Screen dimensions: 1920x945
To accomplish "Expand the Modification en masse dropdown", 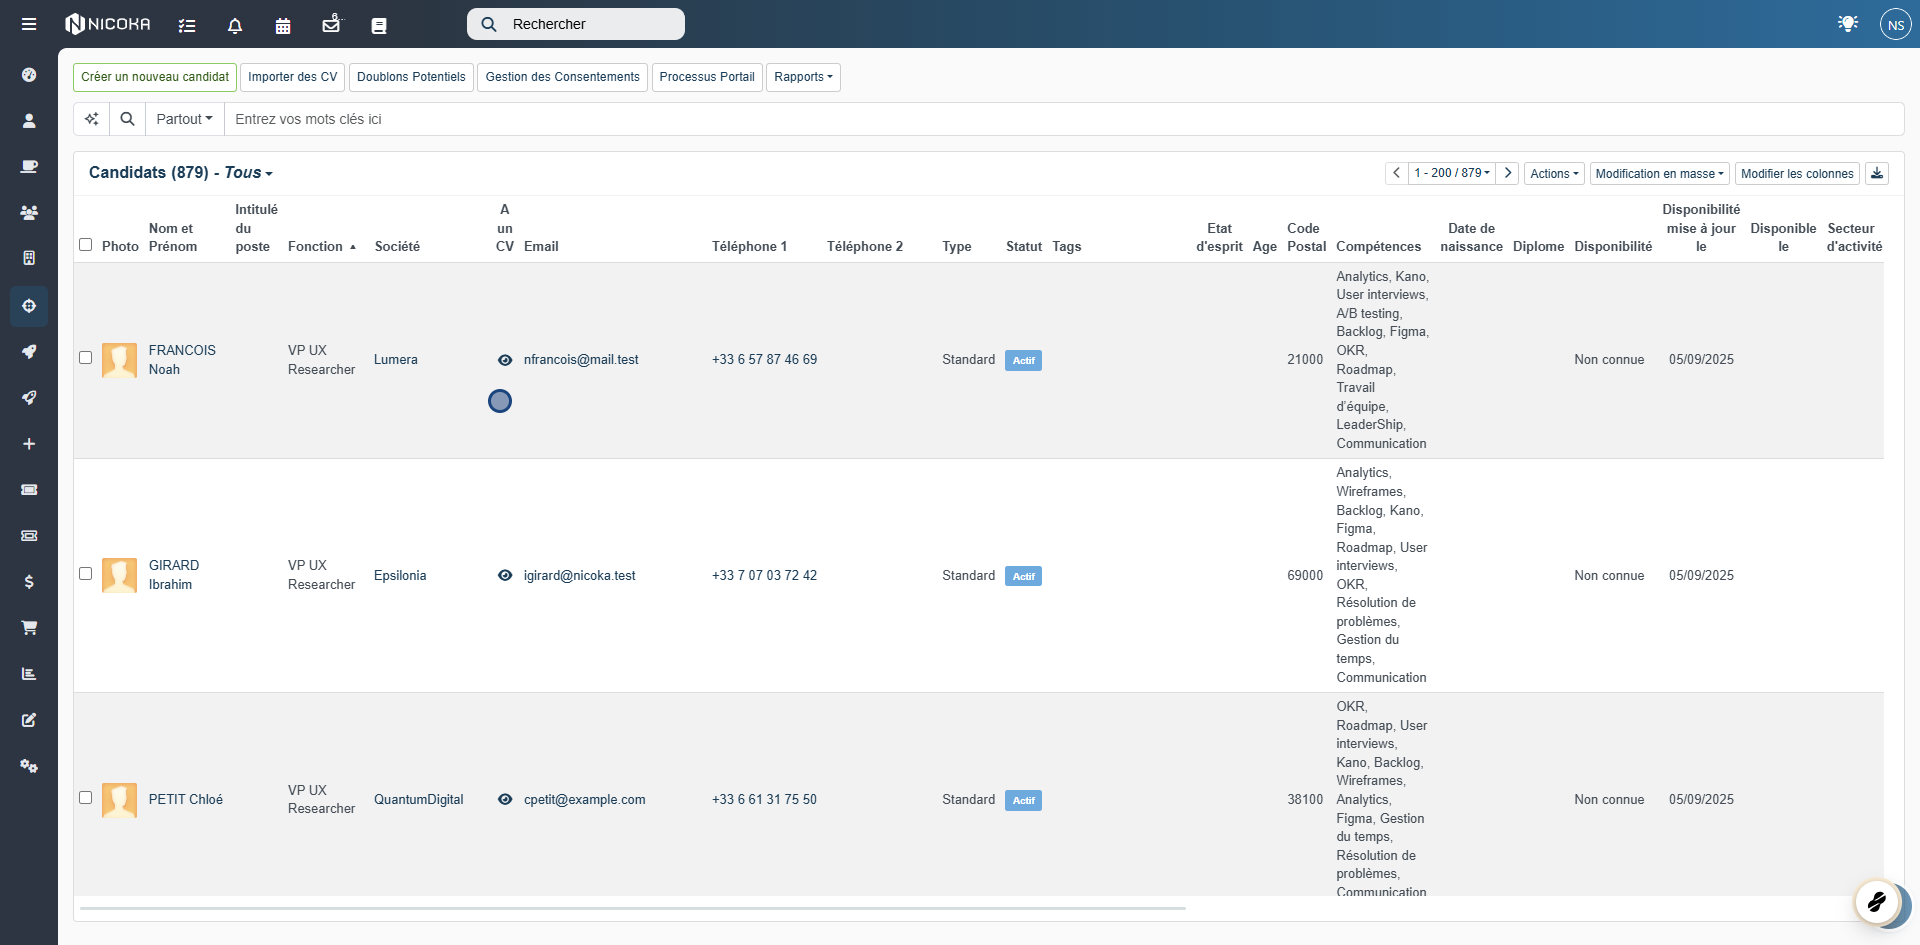I will pyautogui.click(x=1658, y=174).
